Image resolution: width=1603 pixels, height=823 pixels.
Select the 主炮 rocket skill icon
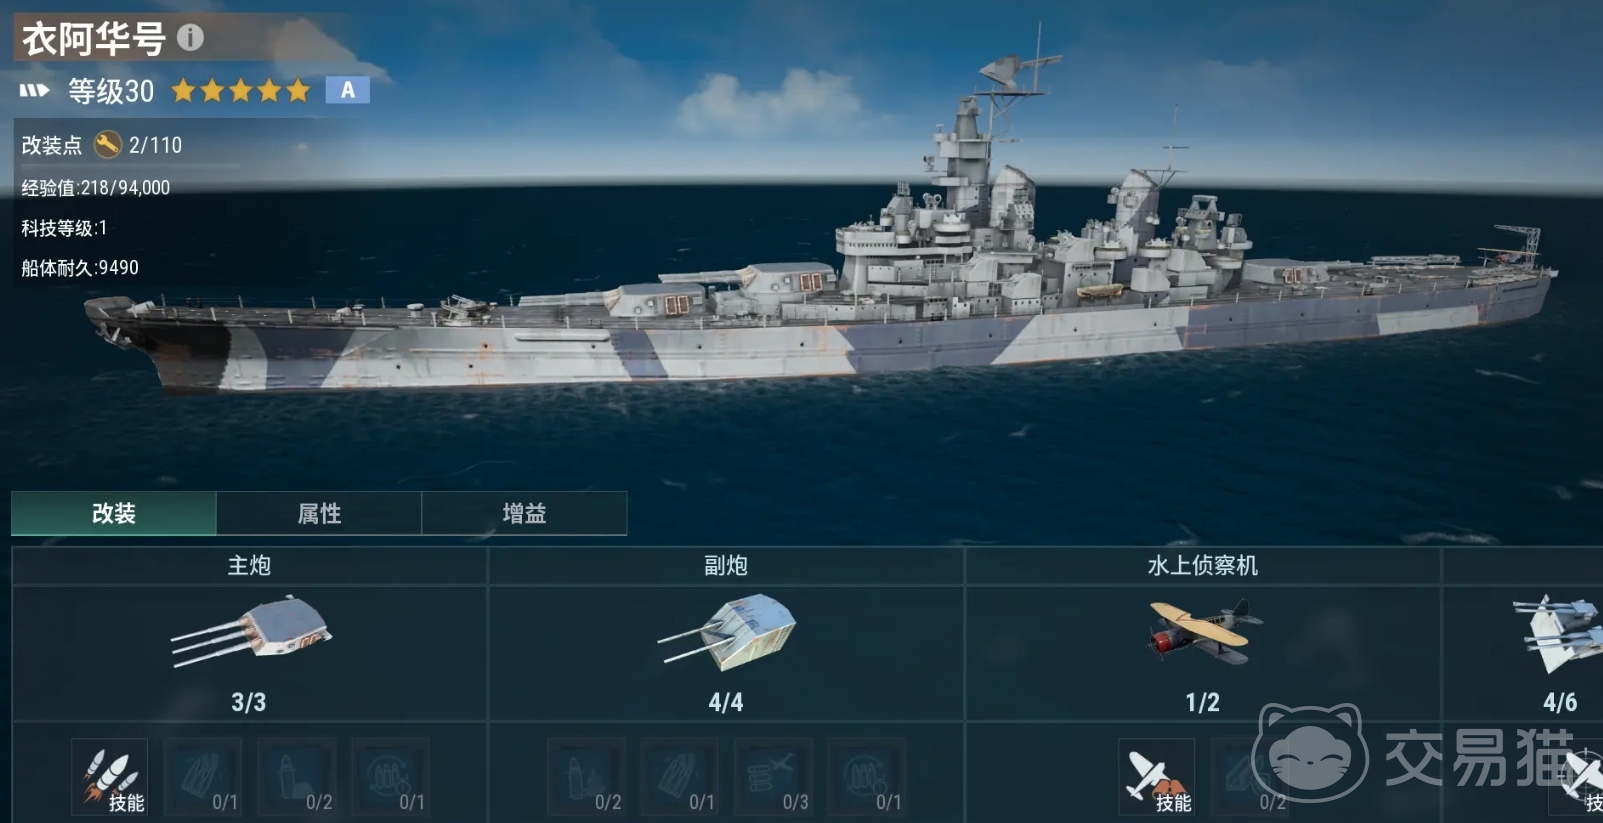coord(110,778)
